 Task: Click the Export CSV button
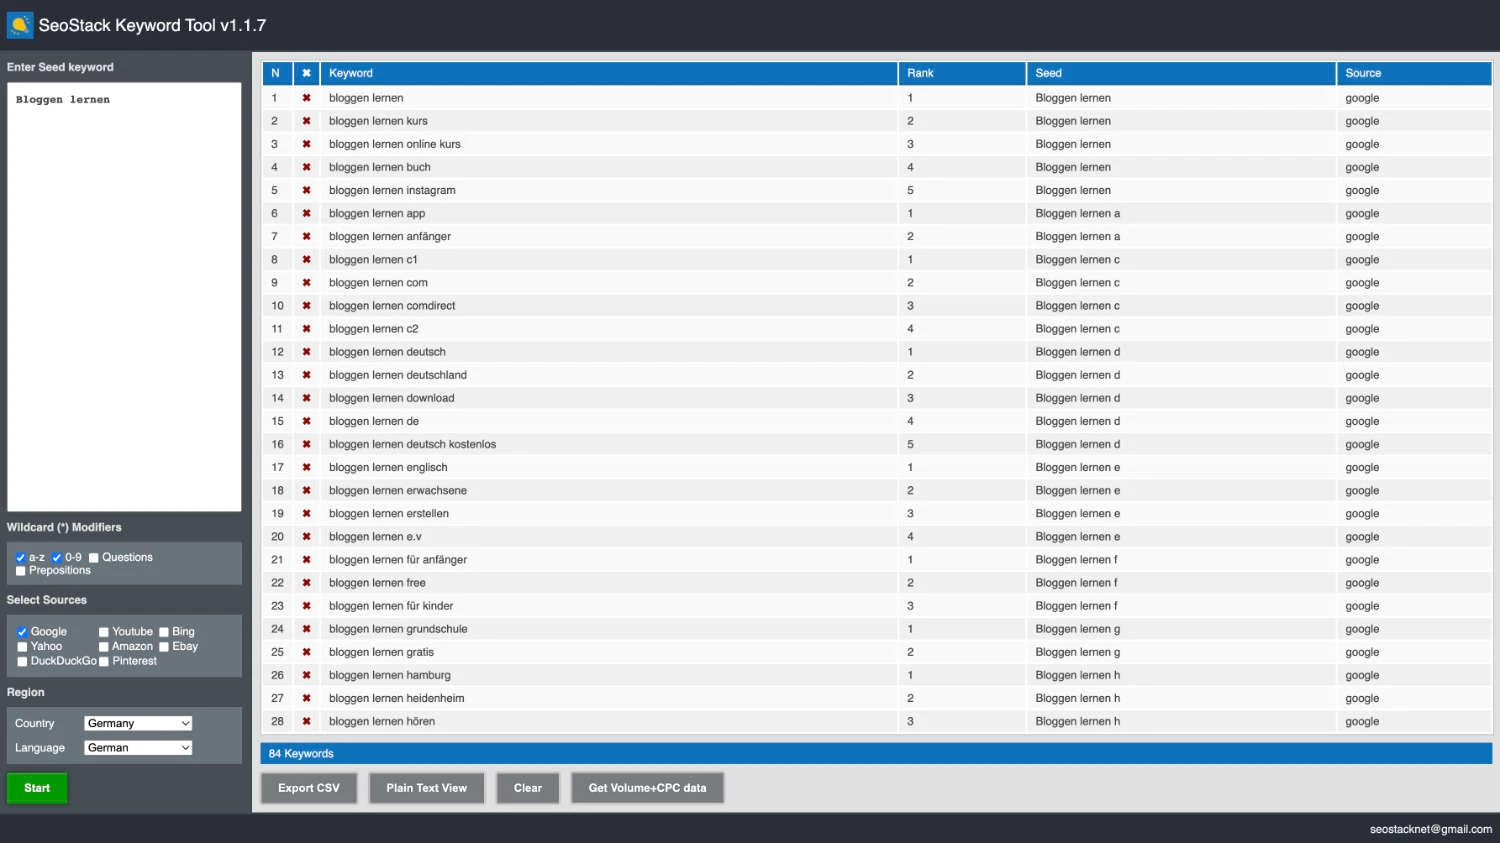click(308, 788)
